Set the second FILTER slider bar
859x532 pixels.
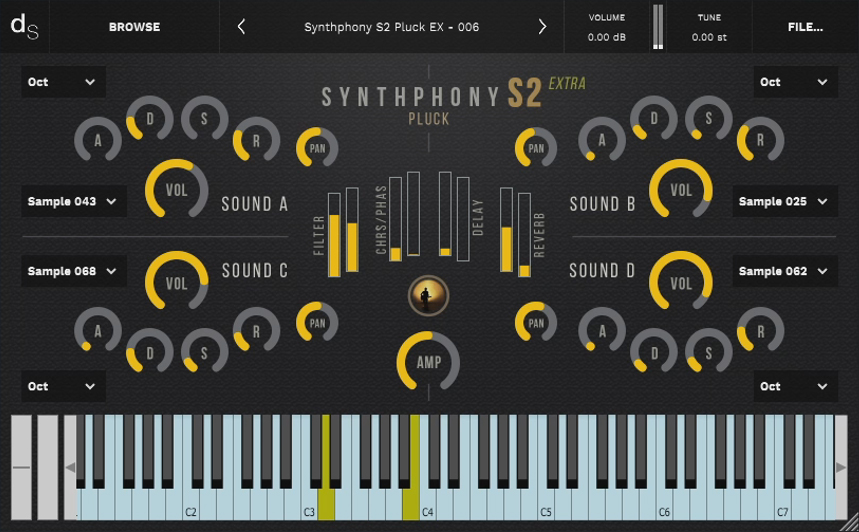352,230
